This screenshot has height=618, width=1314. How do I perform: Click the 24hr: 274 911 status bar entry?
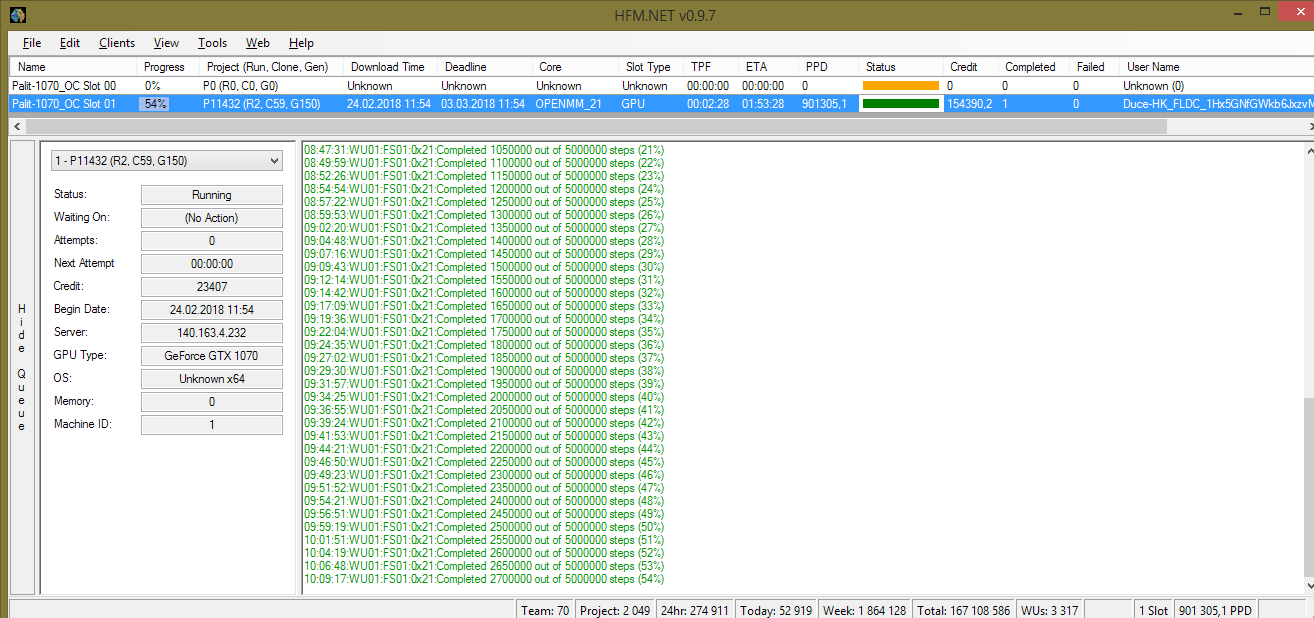[x=696, y=610]
